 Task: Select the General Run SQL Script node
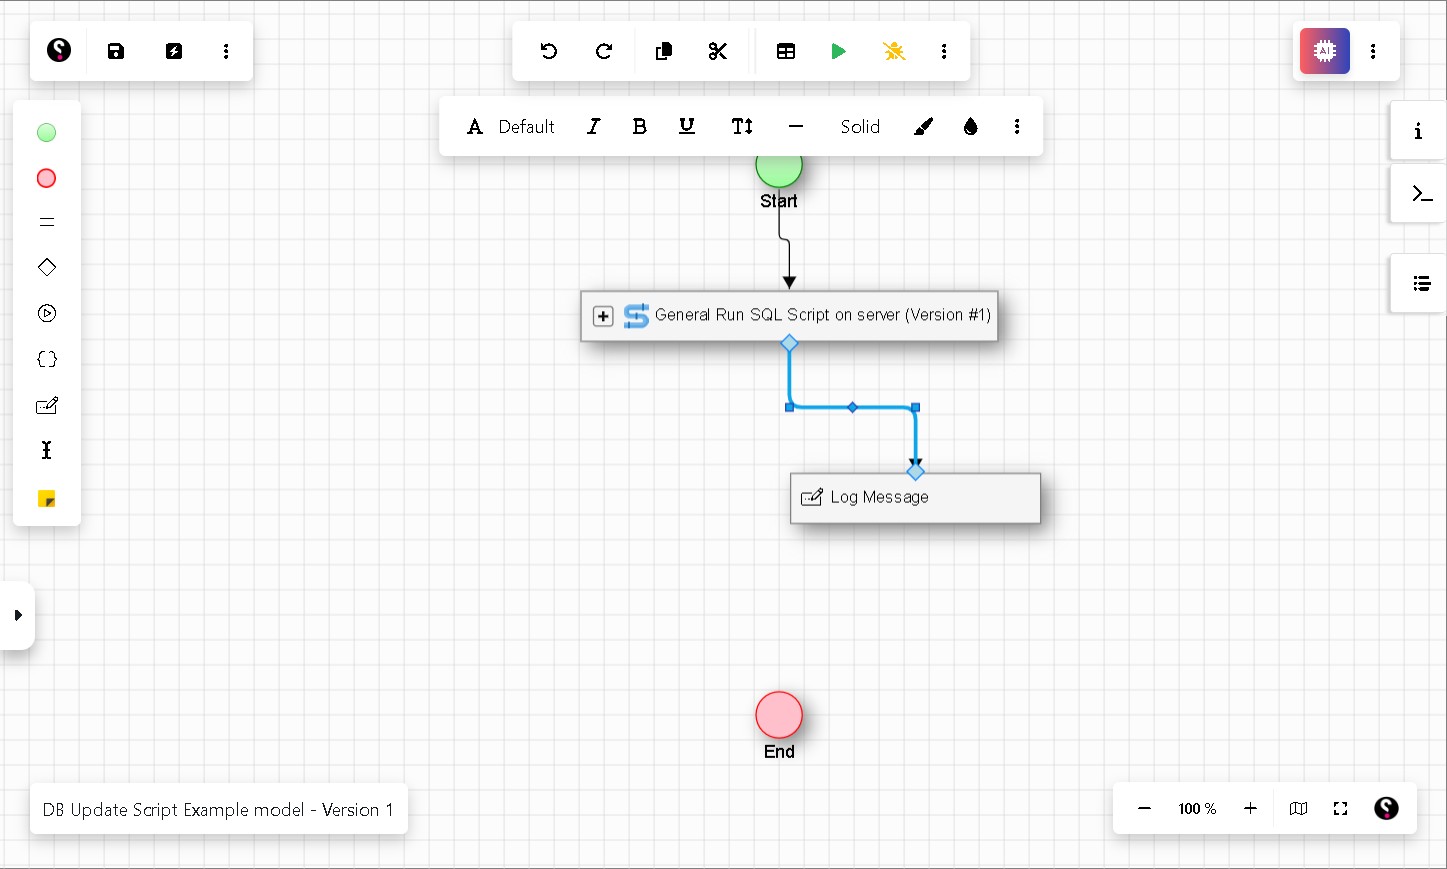click(x=789, y=316)
